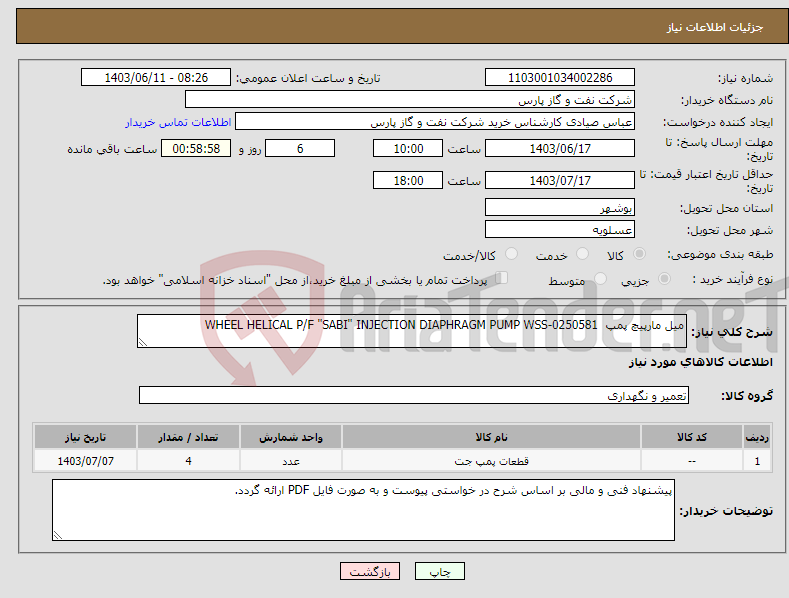The height and width of the screenshot is (598, 789).
Task: Toggle the Islamic treasury bonds payment checkbox
Action: (502, 278)
